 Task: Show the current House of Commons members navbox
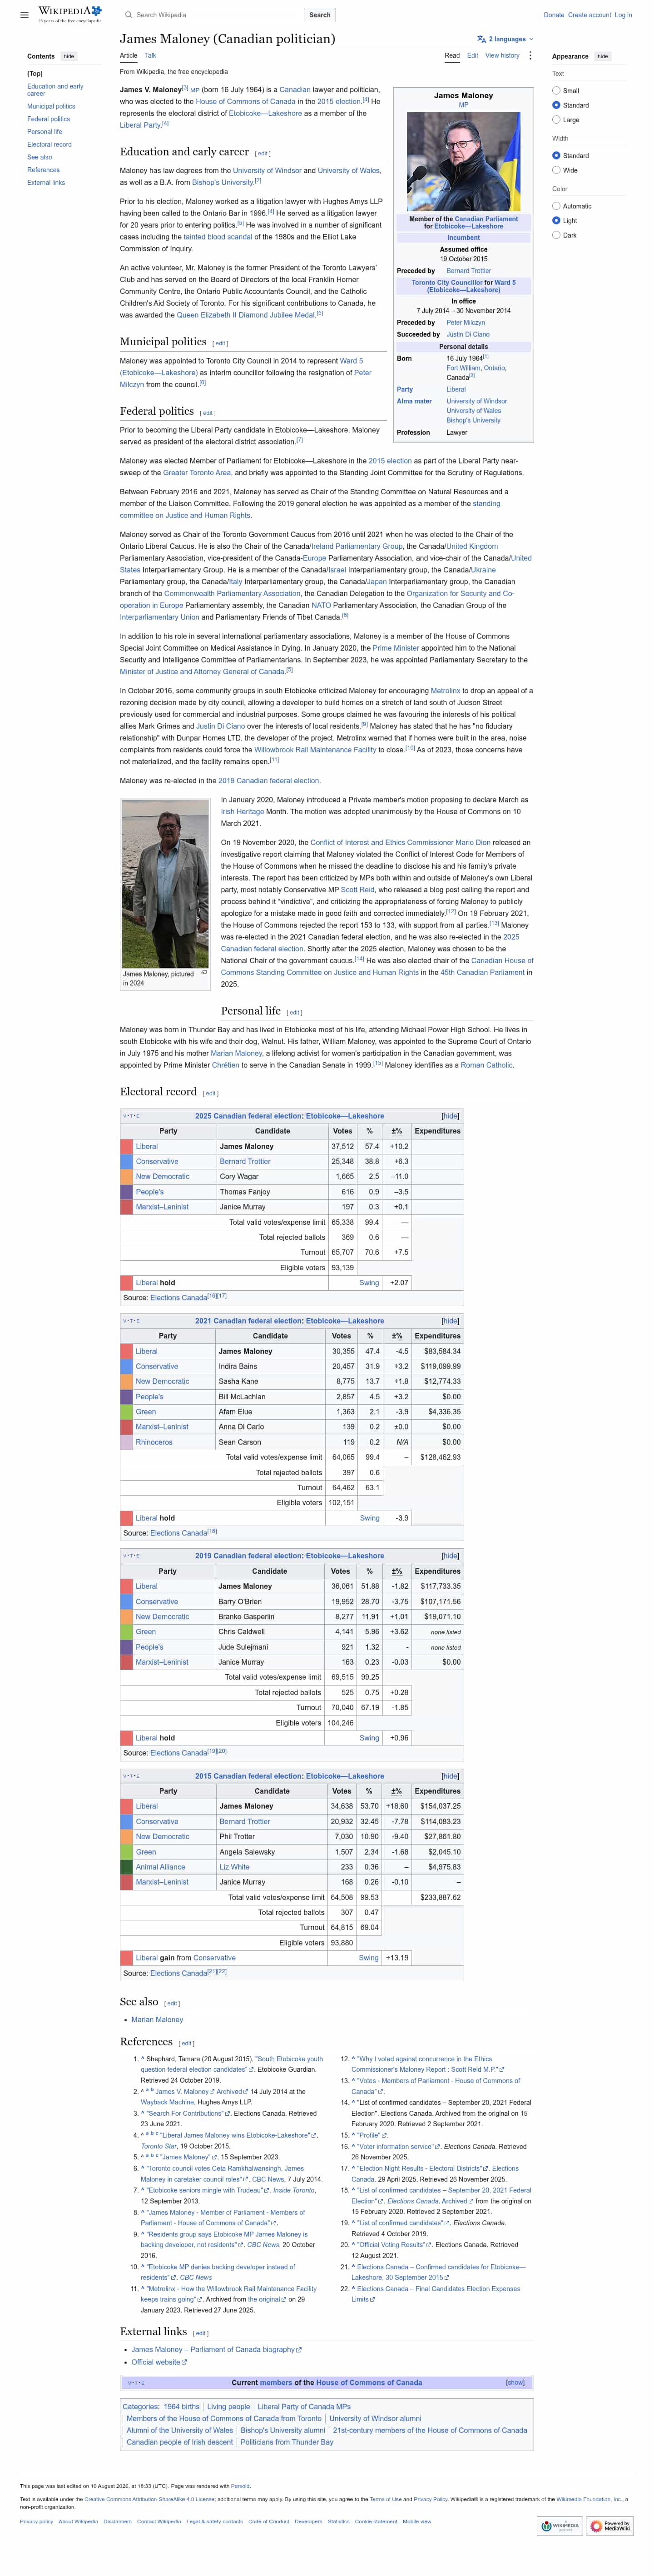(x=514, y=2382)
